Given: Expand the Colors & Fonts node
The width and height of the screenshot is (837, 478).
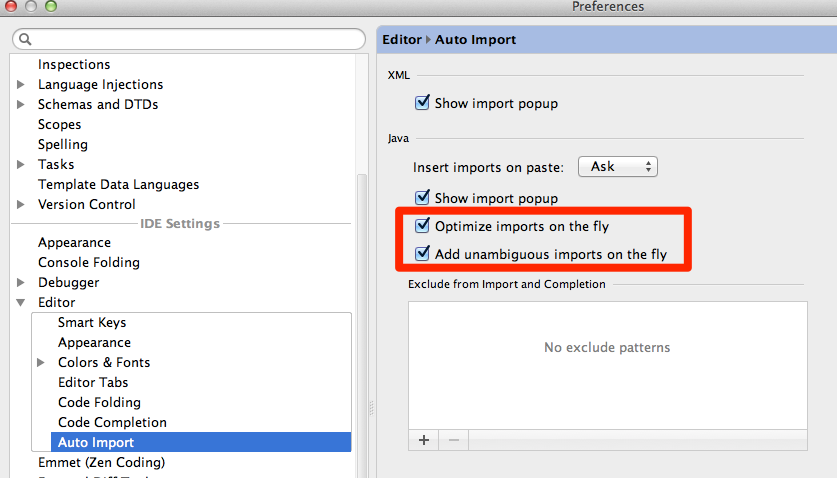Looking at the screenshot, I should [41, 363].
